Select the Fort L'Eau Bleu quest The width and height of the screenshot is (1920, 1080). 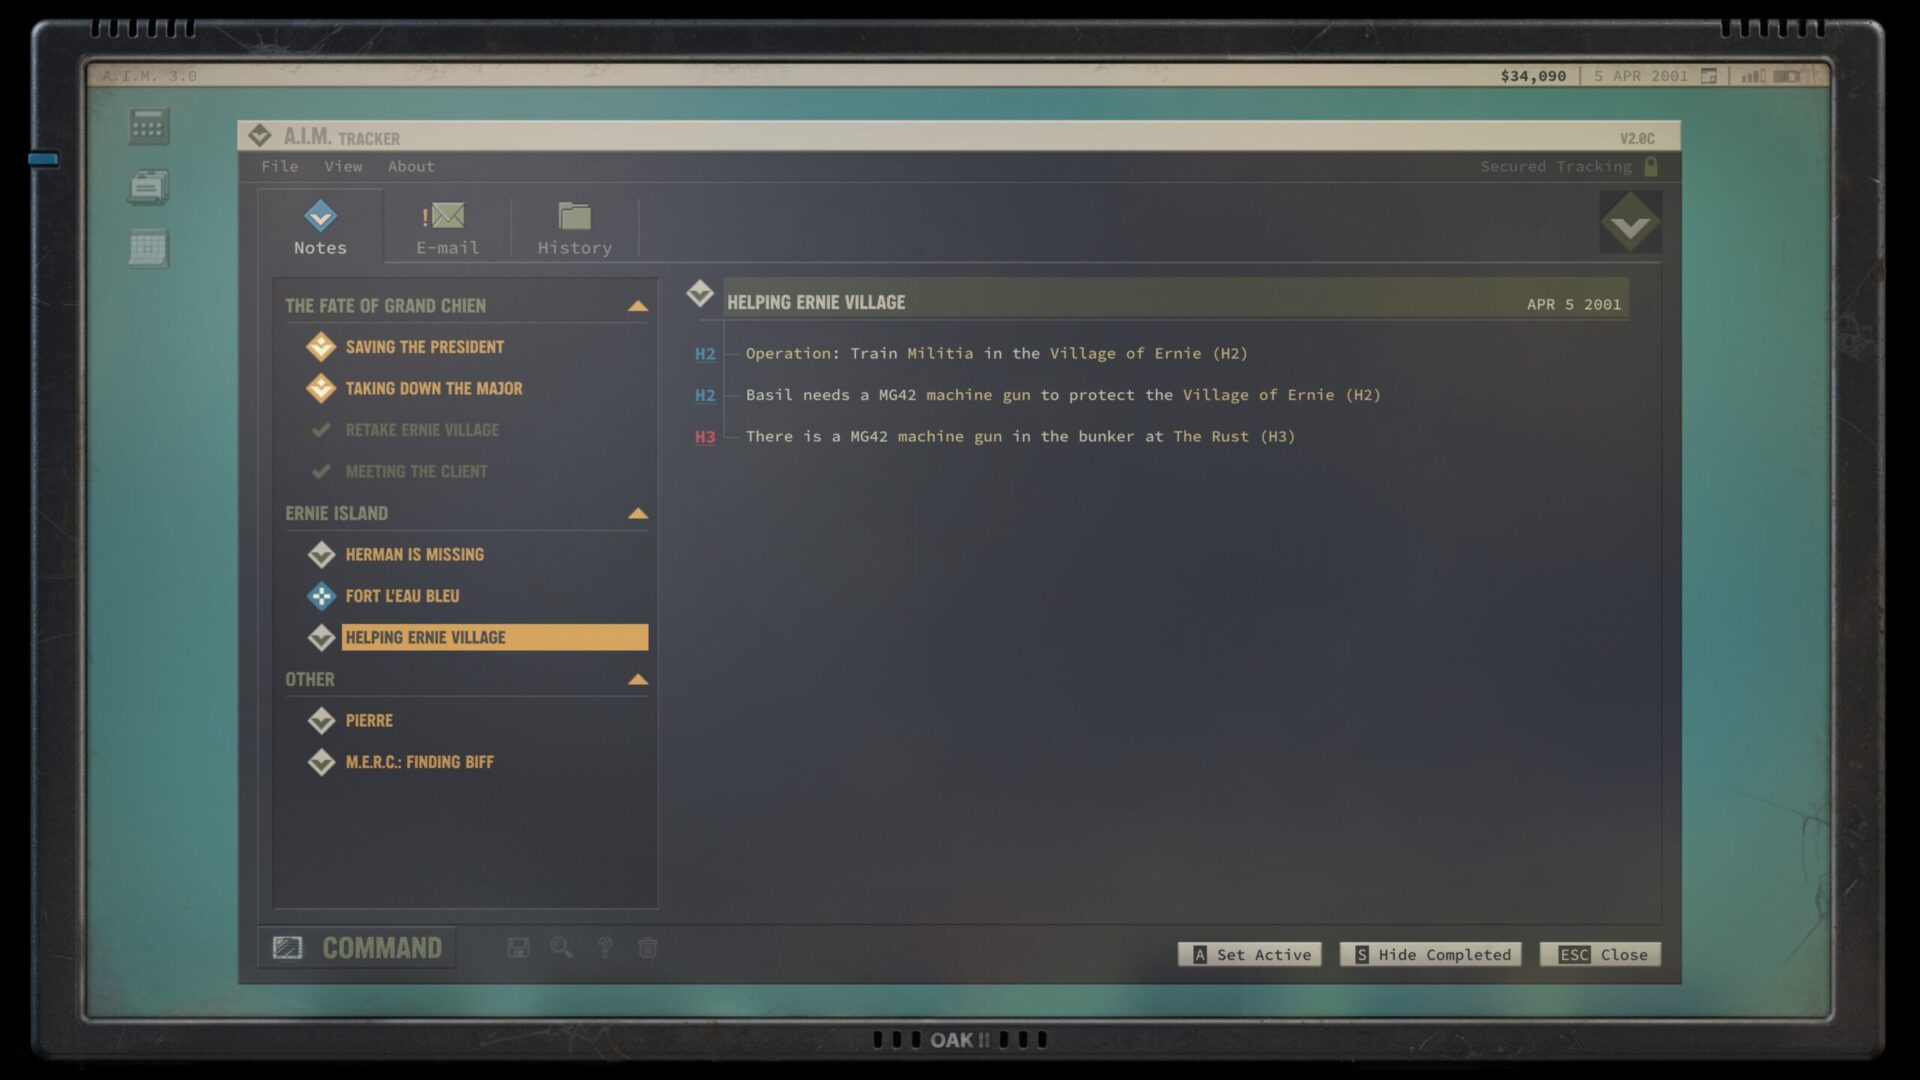point(402,596)
